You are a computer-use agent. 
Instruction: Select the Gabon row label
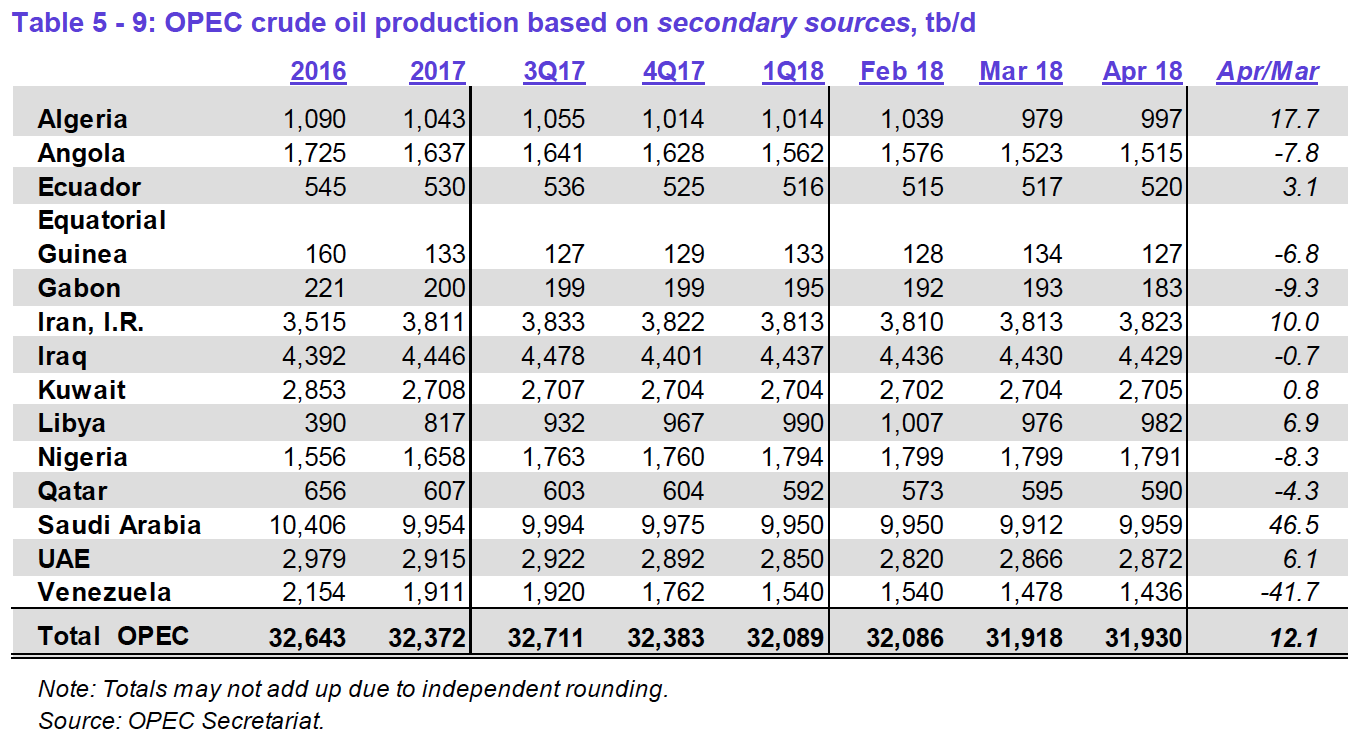tap(79, 288)
